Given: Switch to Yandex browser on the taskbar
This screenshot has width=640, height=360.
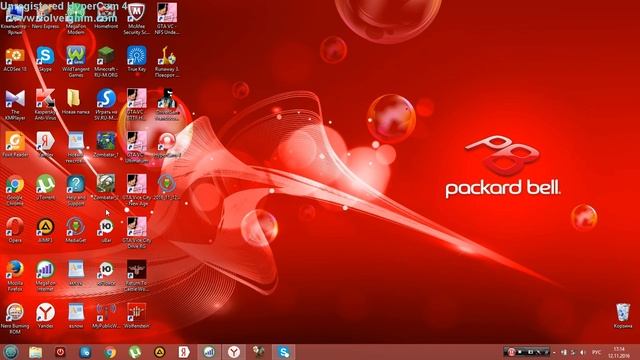Looking at the screenshot, I should tap(234, 352).
